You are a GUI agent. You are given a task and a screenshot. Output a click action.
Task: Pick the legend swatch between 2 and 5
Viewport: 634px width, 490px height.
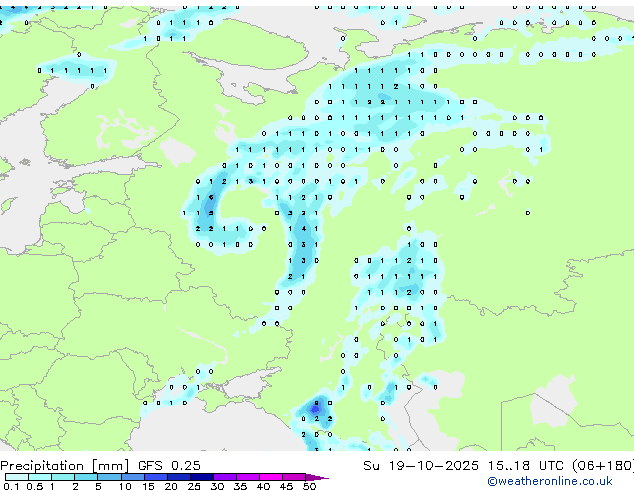tap(86, 477)
